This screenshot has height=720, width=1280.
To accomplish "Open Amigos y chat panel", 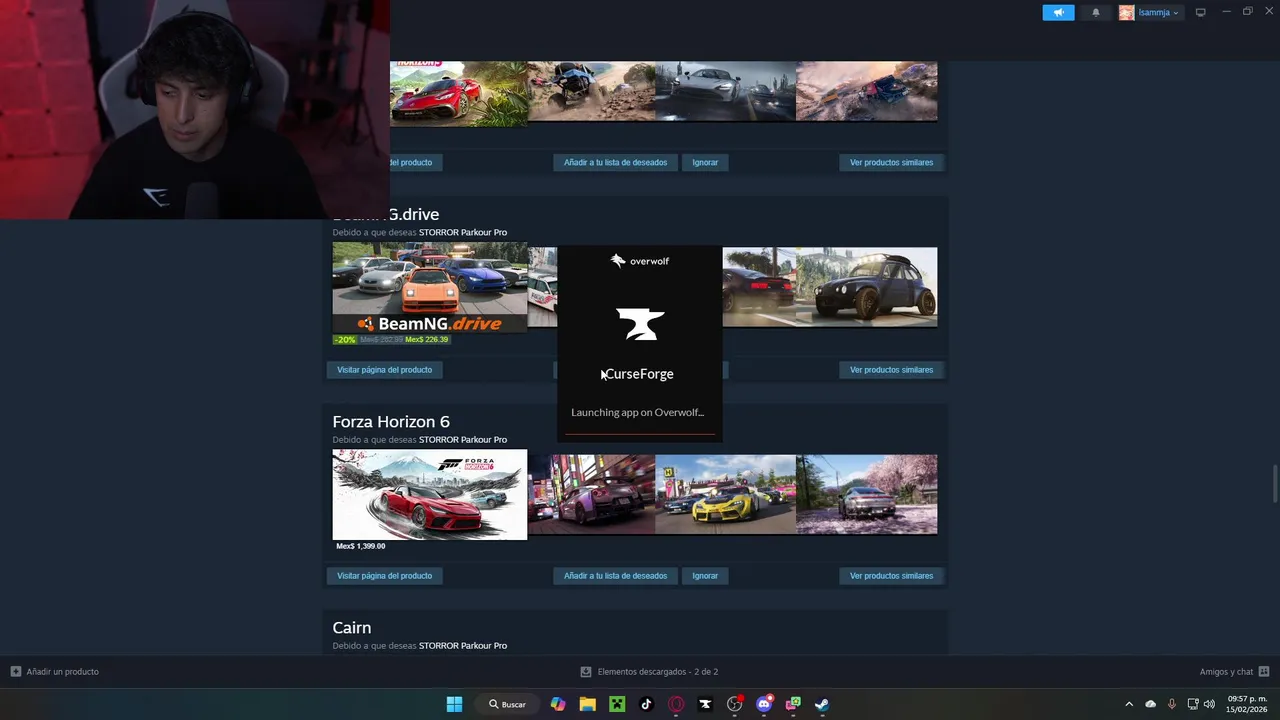I will point(1226,672).
